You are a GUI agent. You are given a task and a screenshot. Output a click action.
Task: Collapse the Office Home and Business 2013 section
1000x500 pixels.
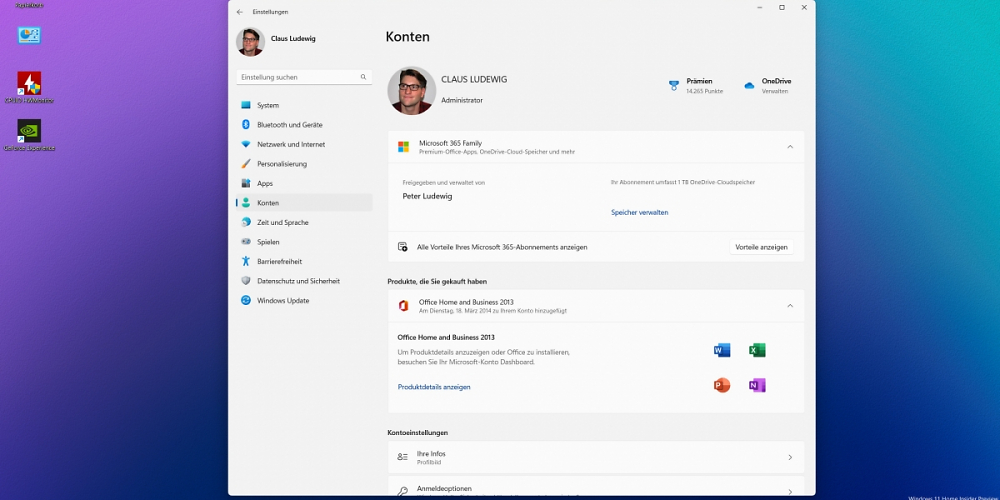(x=790, y=306)
